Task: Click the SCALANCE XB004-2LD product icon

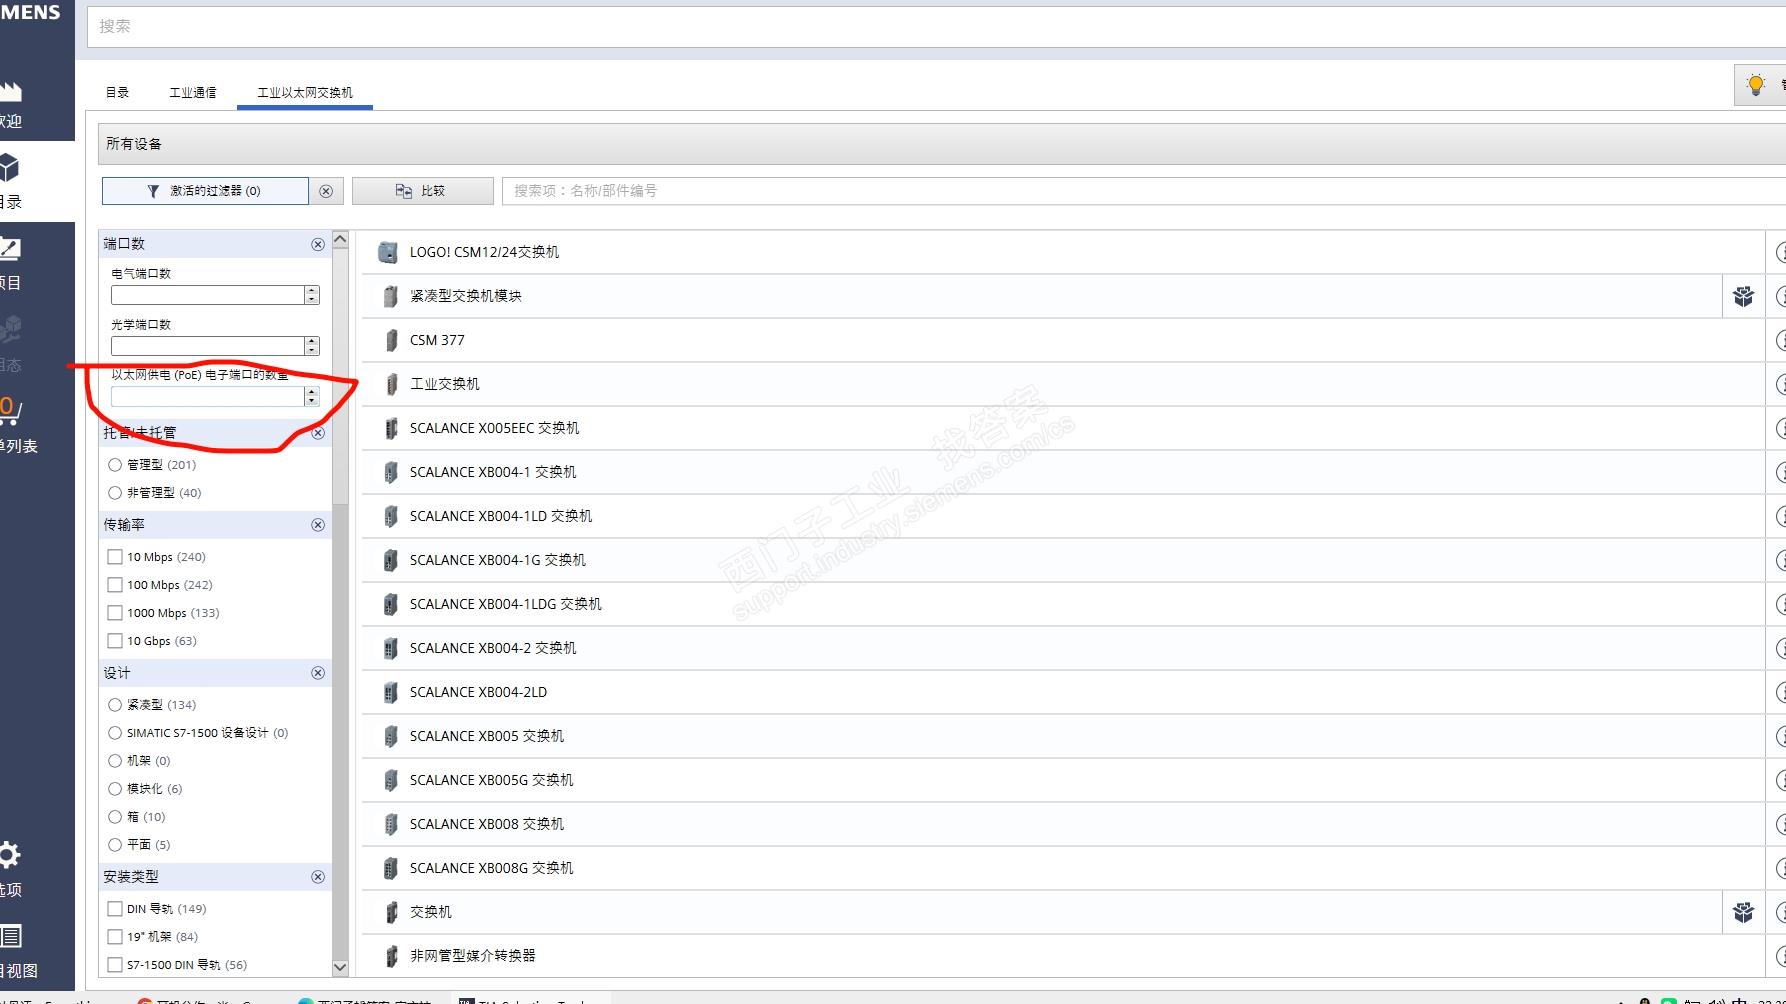Action: coord(391,692)
